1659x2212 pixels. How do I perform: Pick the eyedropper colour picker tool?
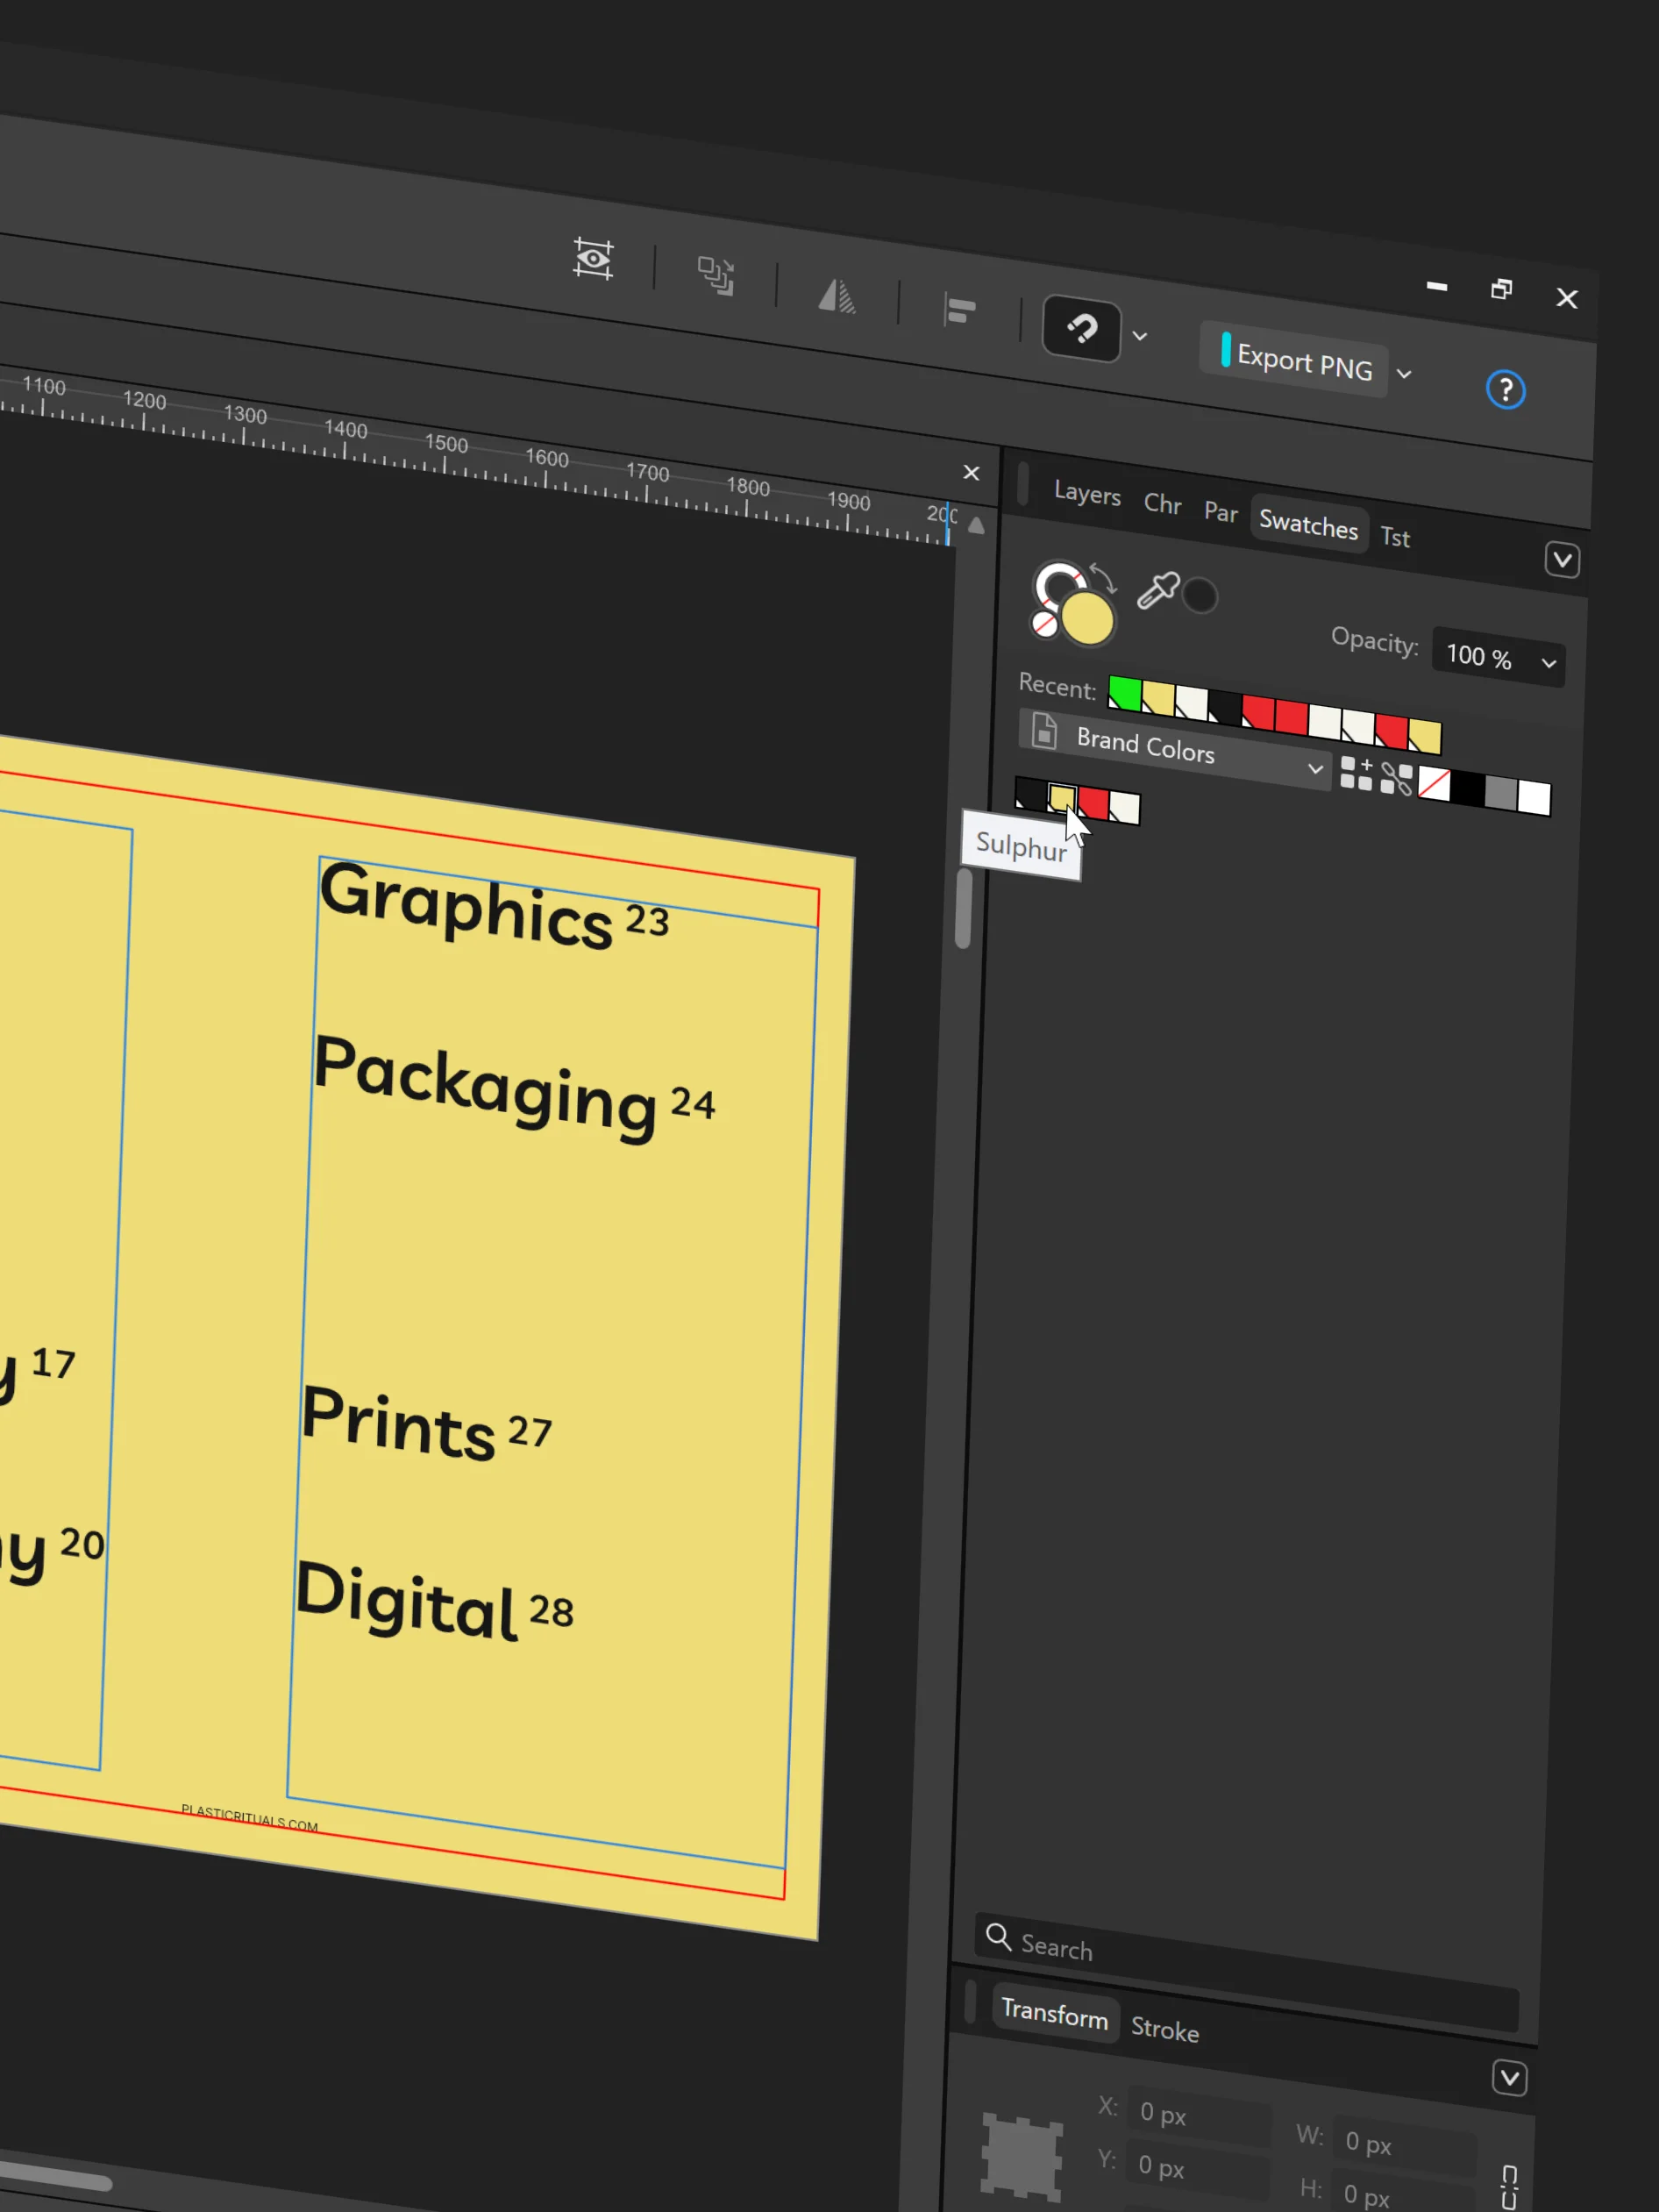pos(1157,590)
